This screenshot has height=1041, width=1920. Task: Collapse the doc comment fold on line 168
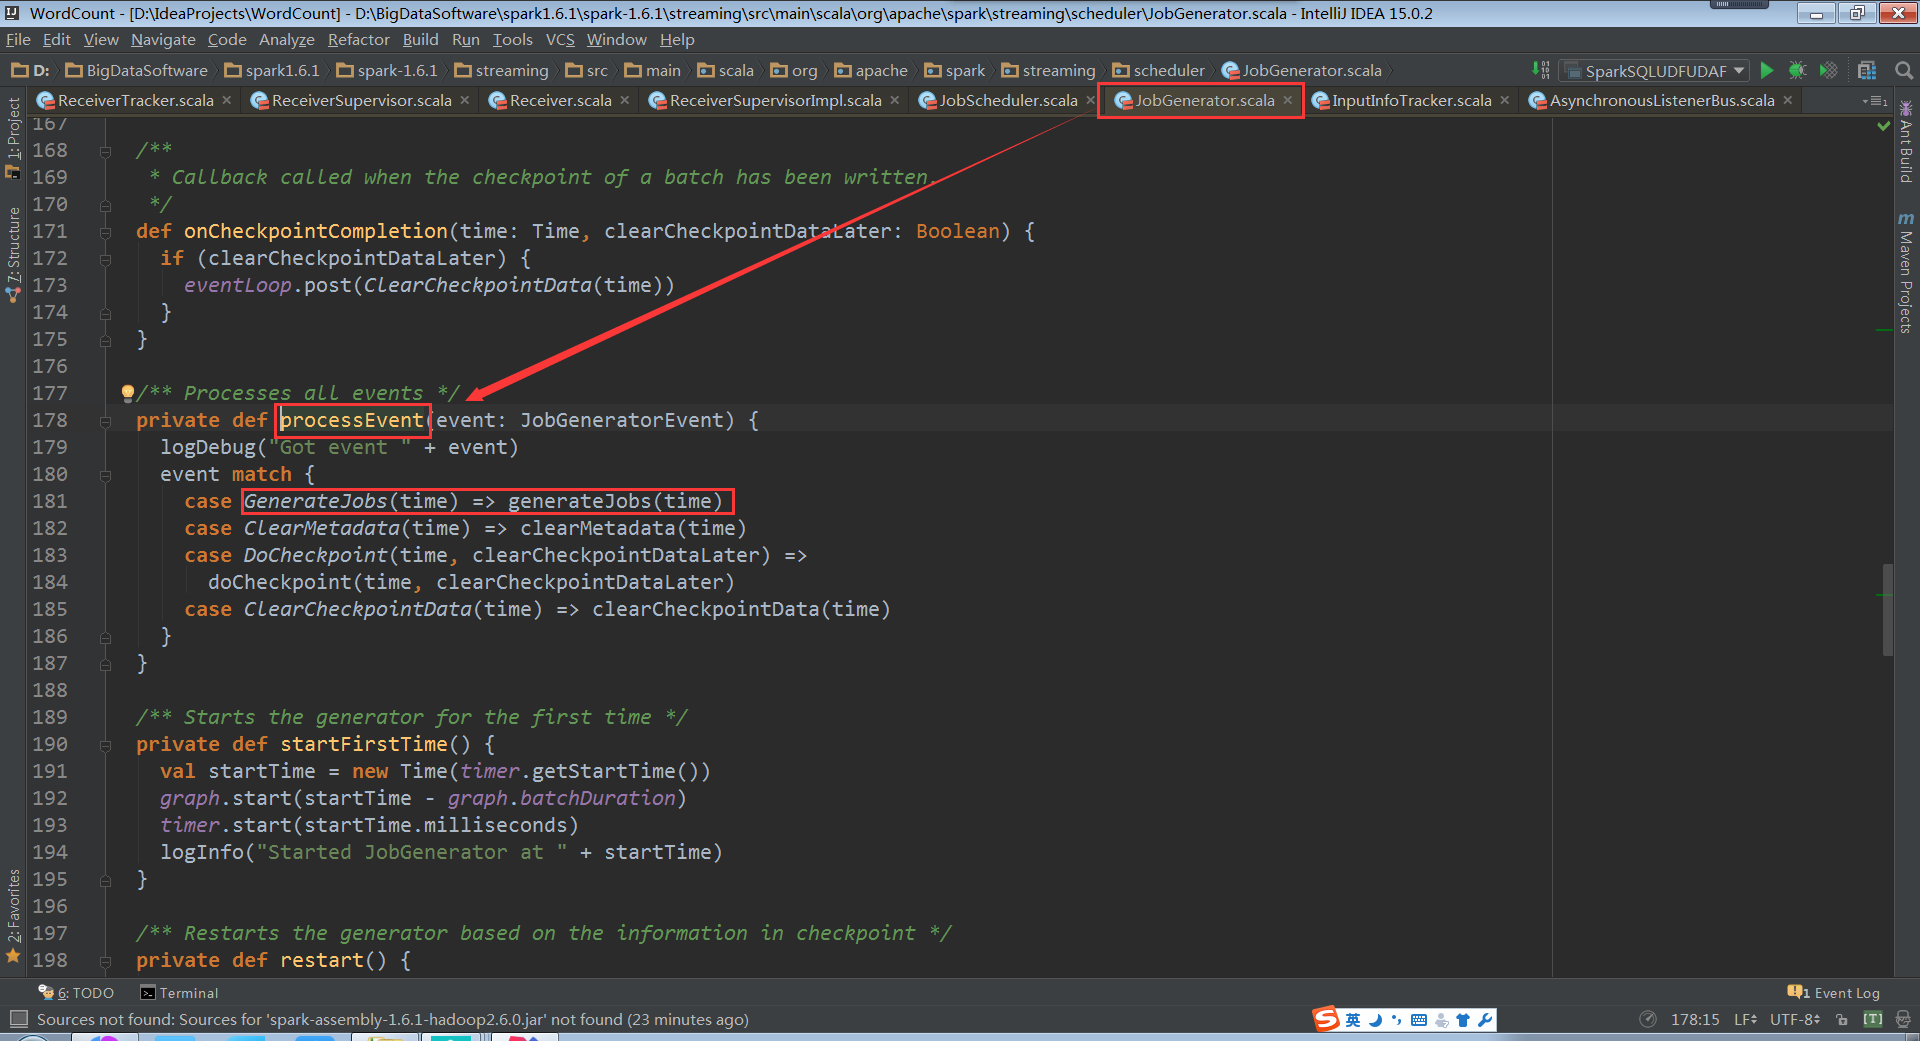[x=105, y=151]
